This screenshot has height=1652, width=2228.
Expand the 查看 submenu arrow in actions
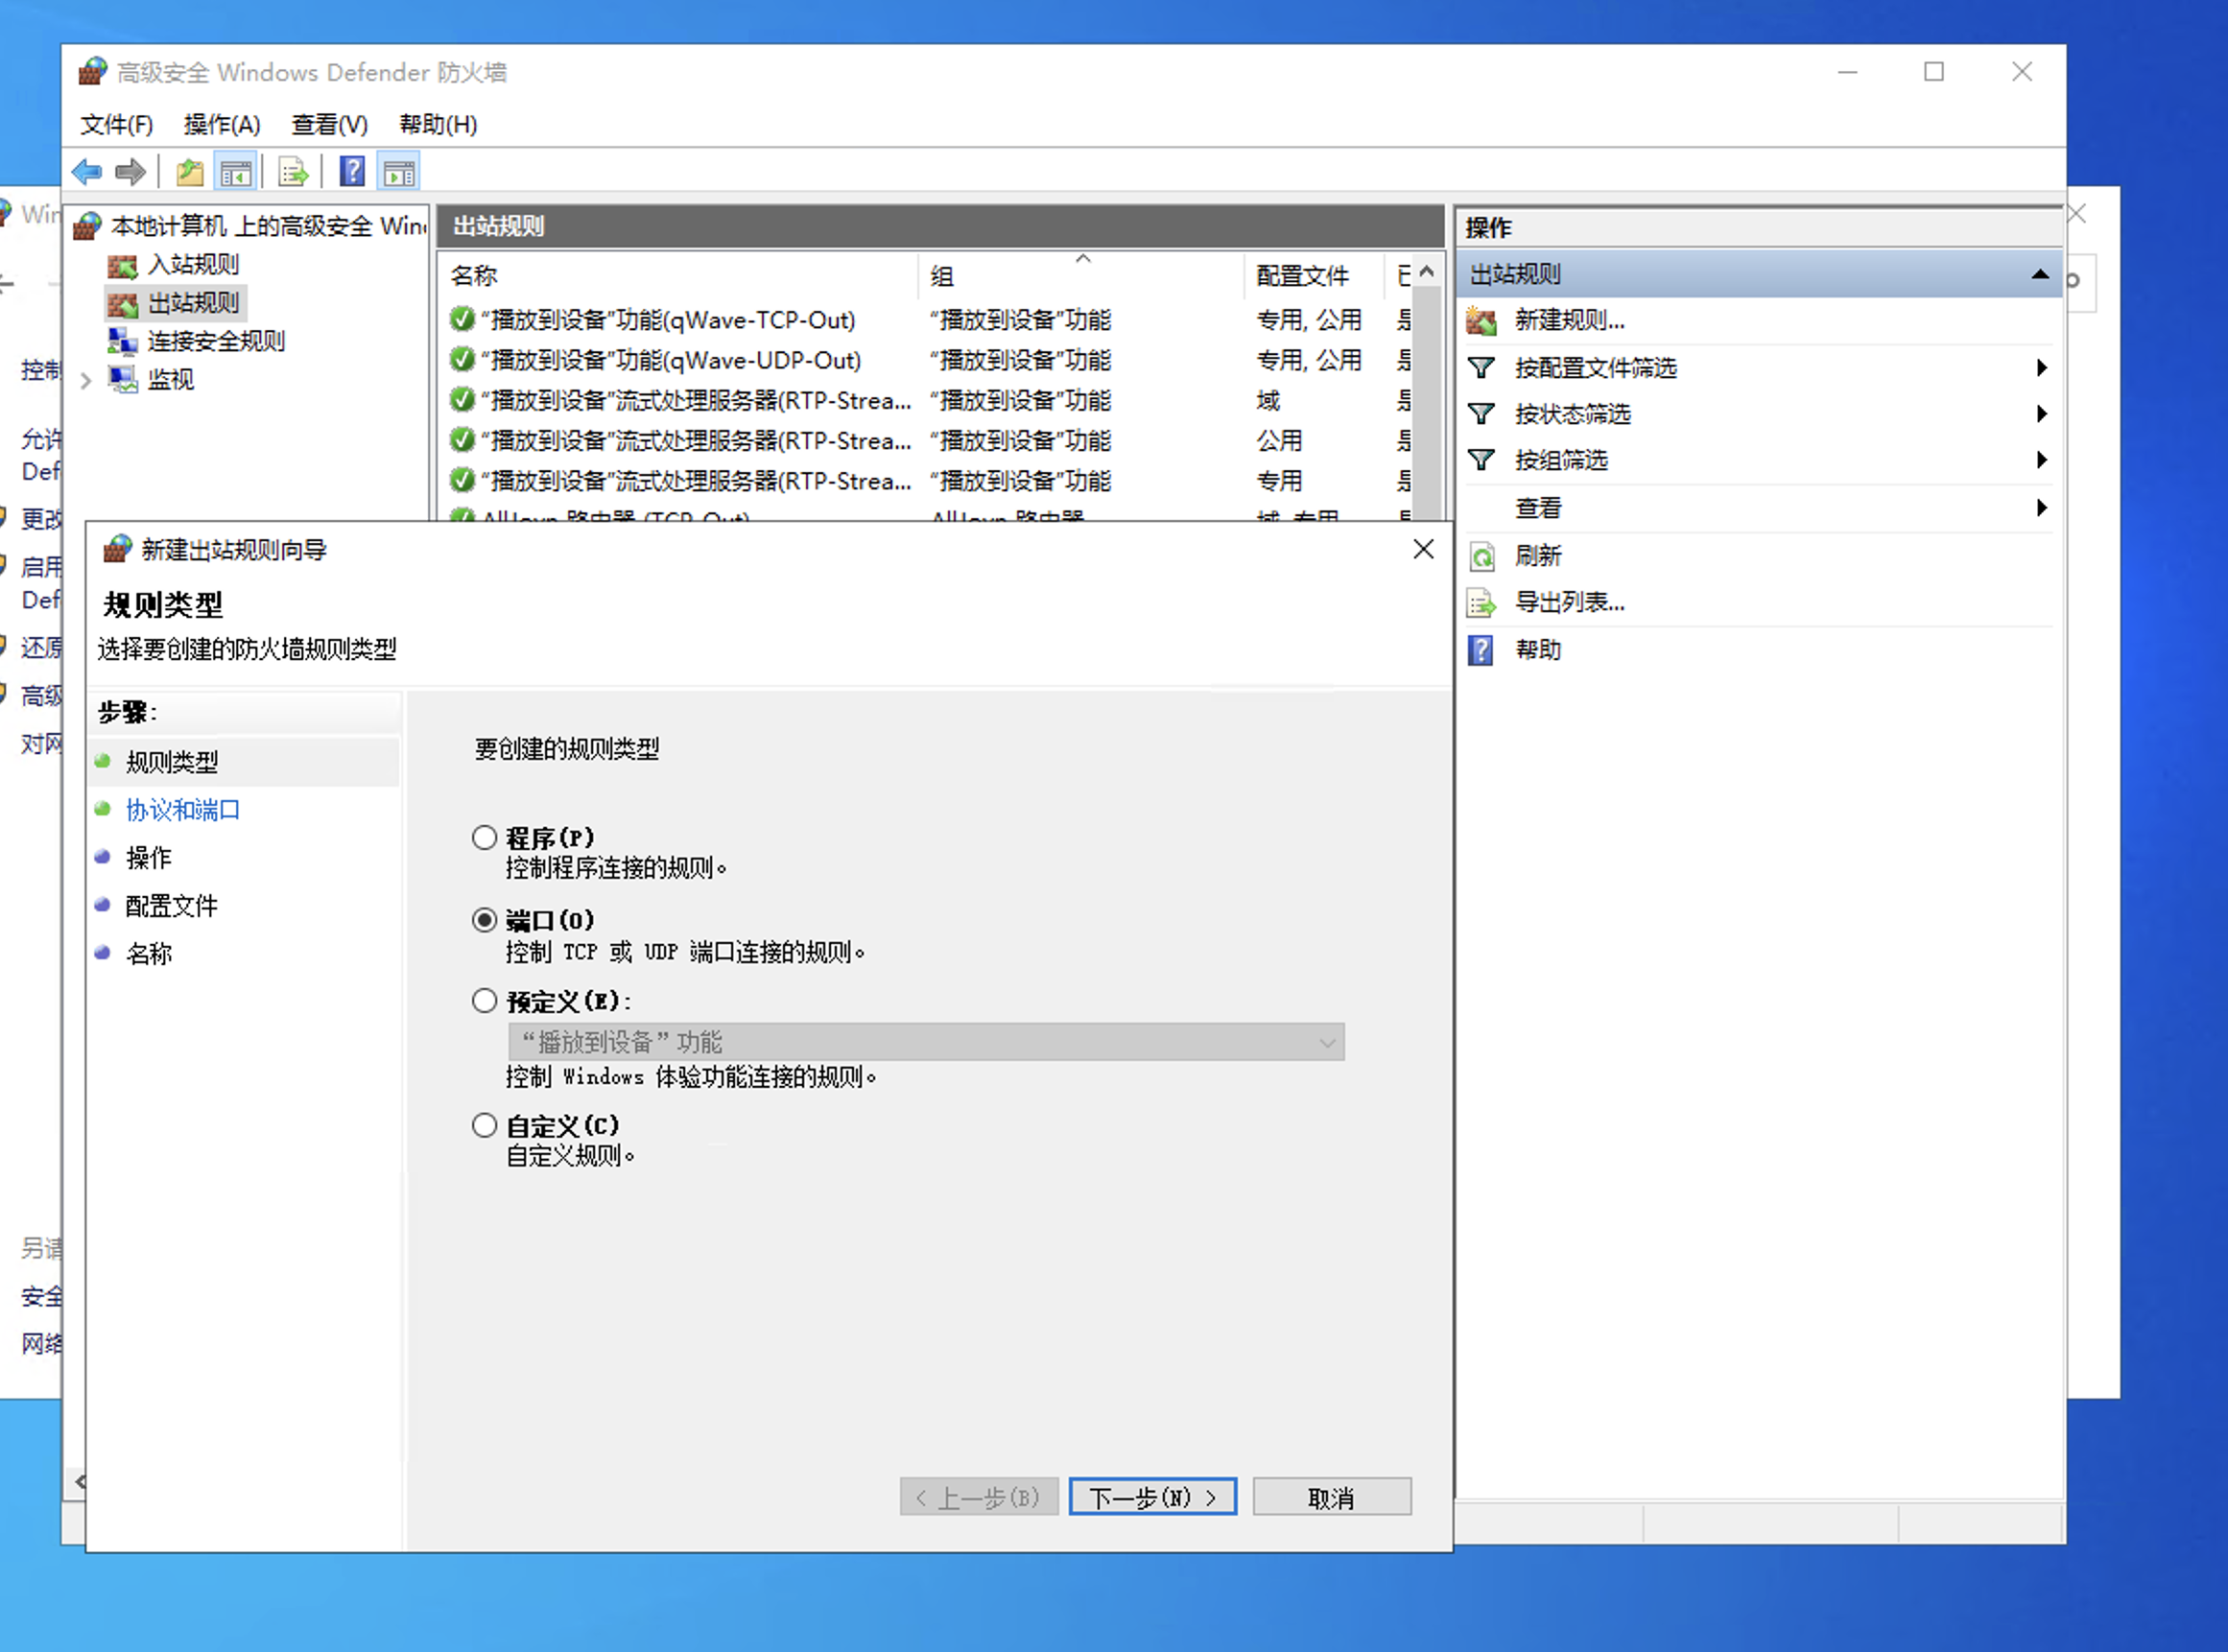2041,508
